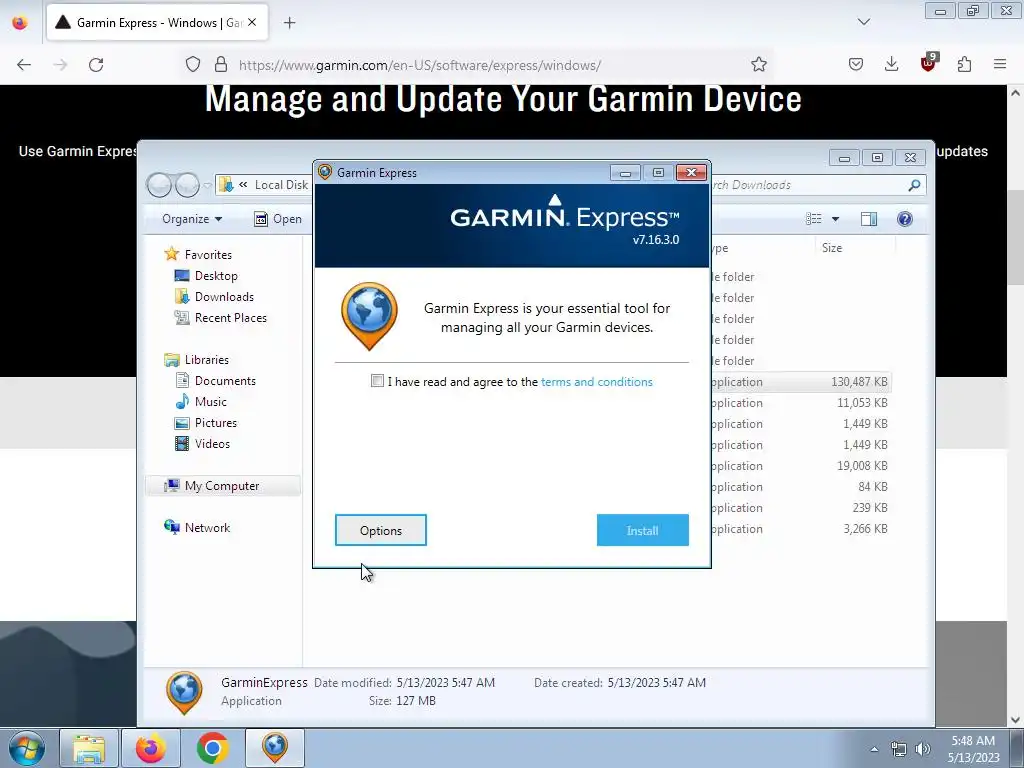The width and height of the screenshot is (1024, 768).
Task: Open Firefox from taskbar
Action: [150, 748]
